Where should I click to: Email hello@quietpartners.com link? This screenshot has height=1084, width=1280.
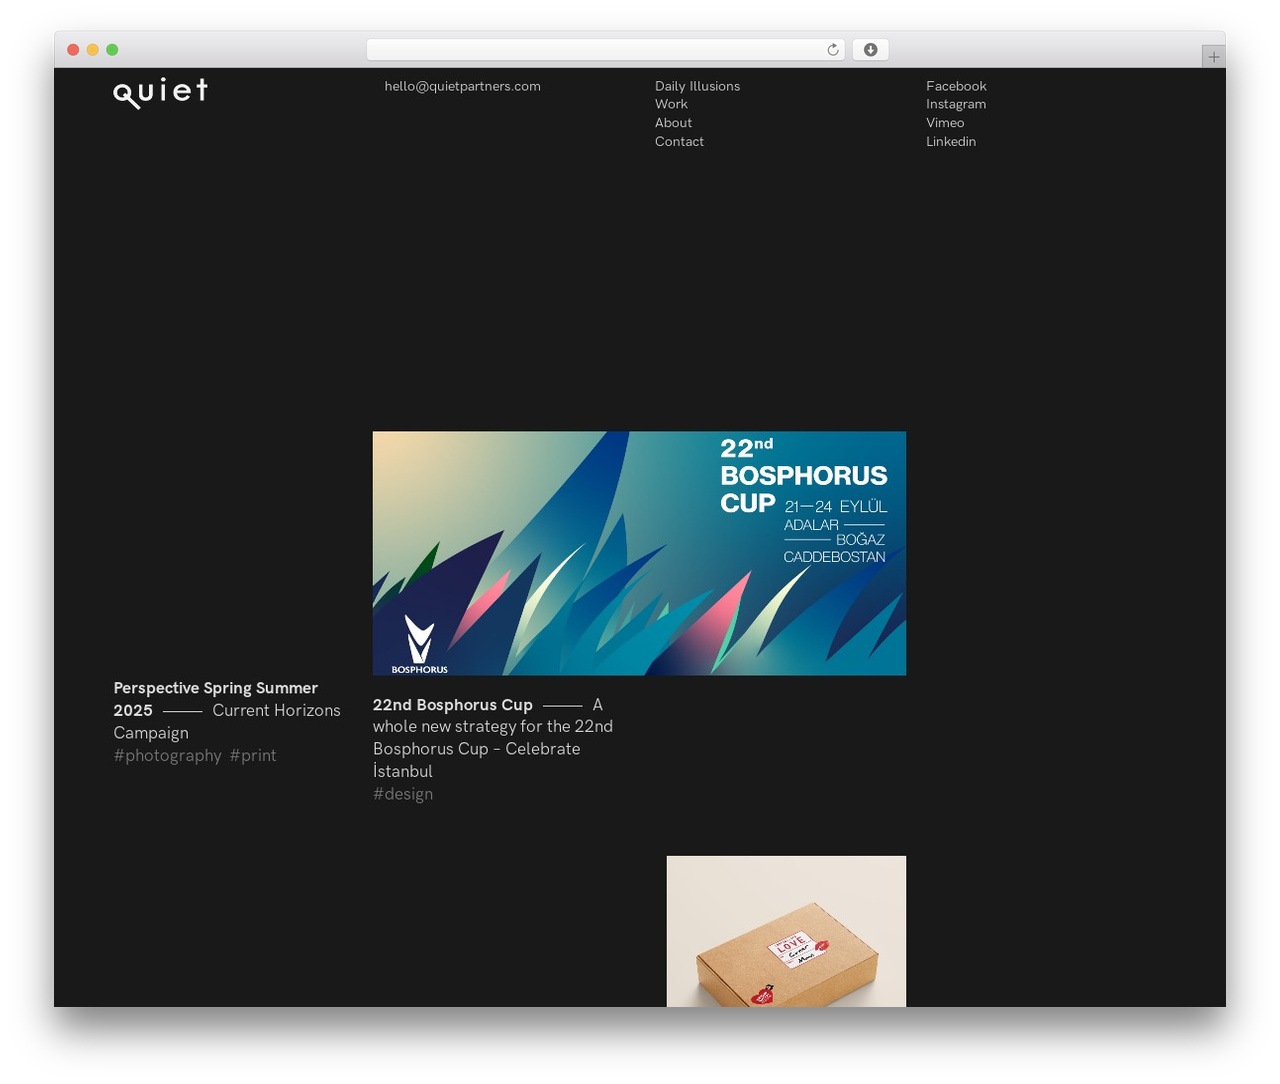click(x=462, y=86)
